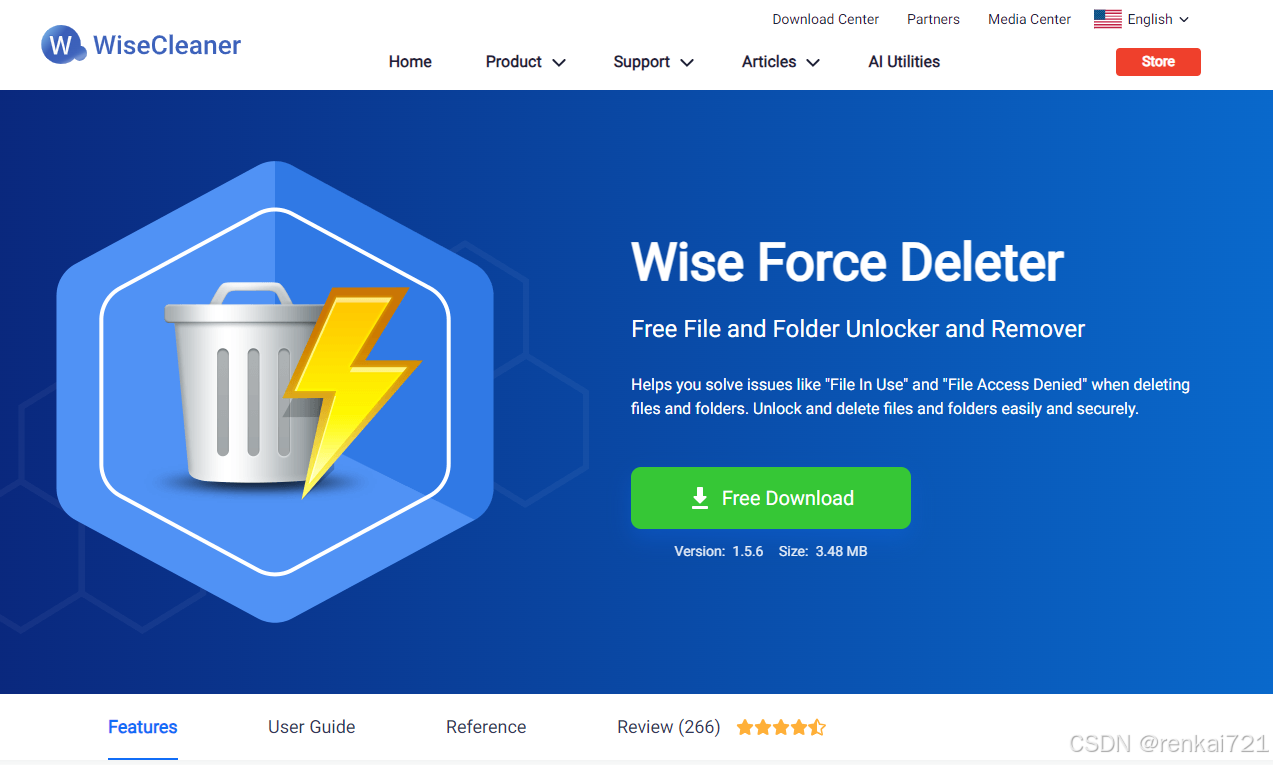Switch to the Features tab
1273x765 pixels.
click(x=143, y=727)
